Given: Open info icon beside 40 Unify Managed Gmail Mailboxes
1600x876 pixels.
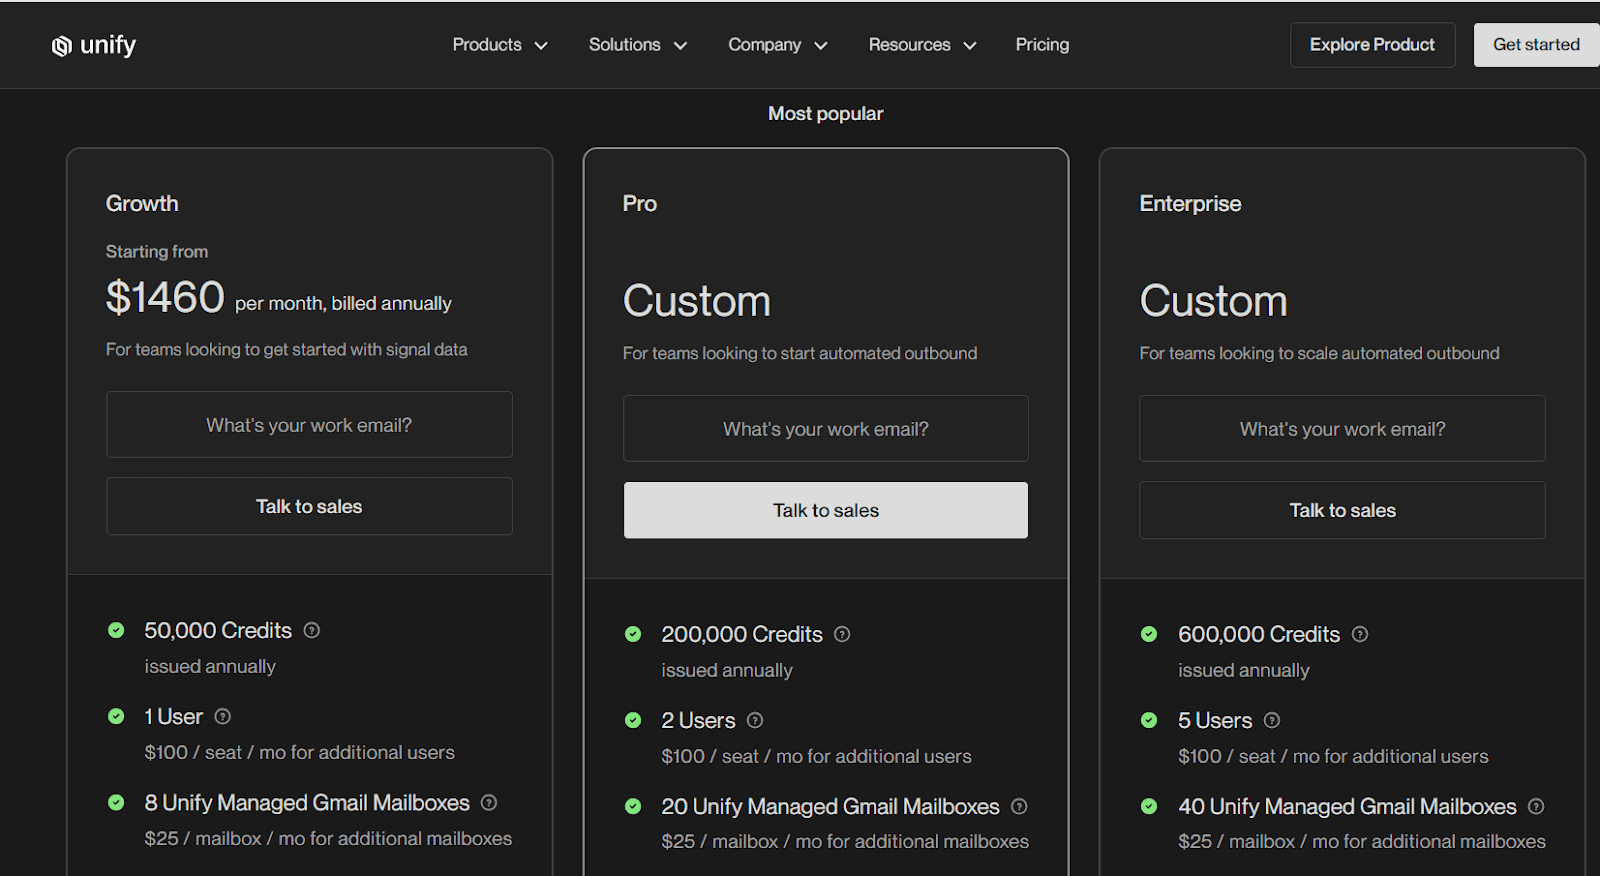Looking at the screenshot, I should pos(1536,806).
